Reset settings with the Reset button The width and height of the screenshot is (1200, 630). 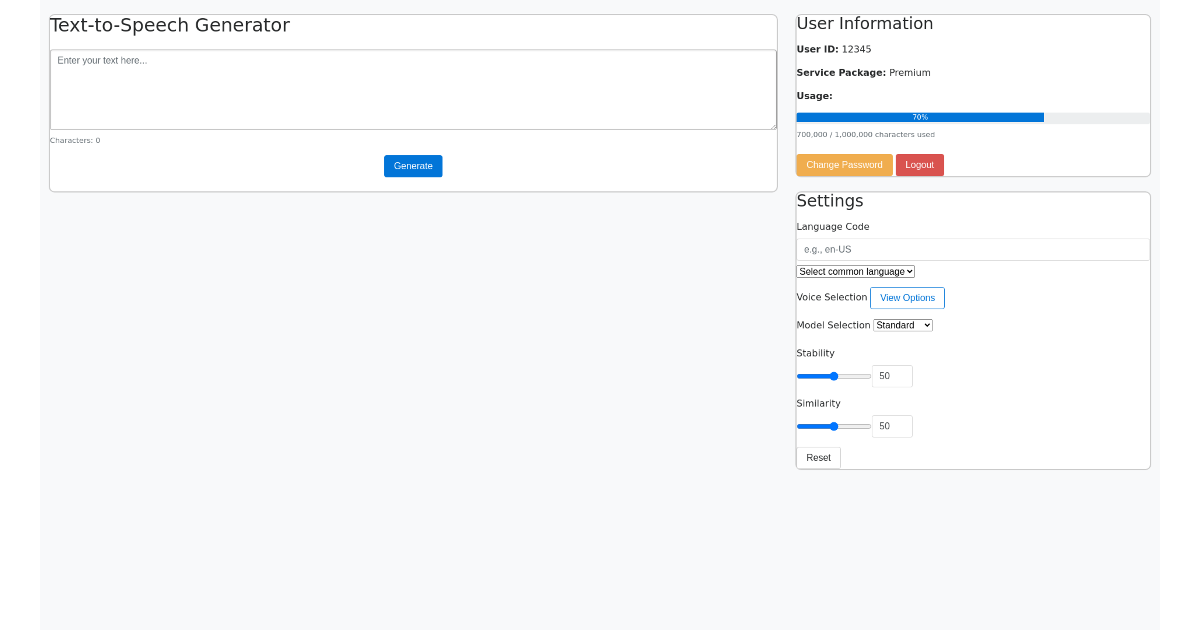tap(818, 458)
